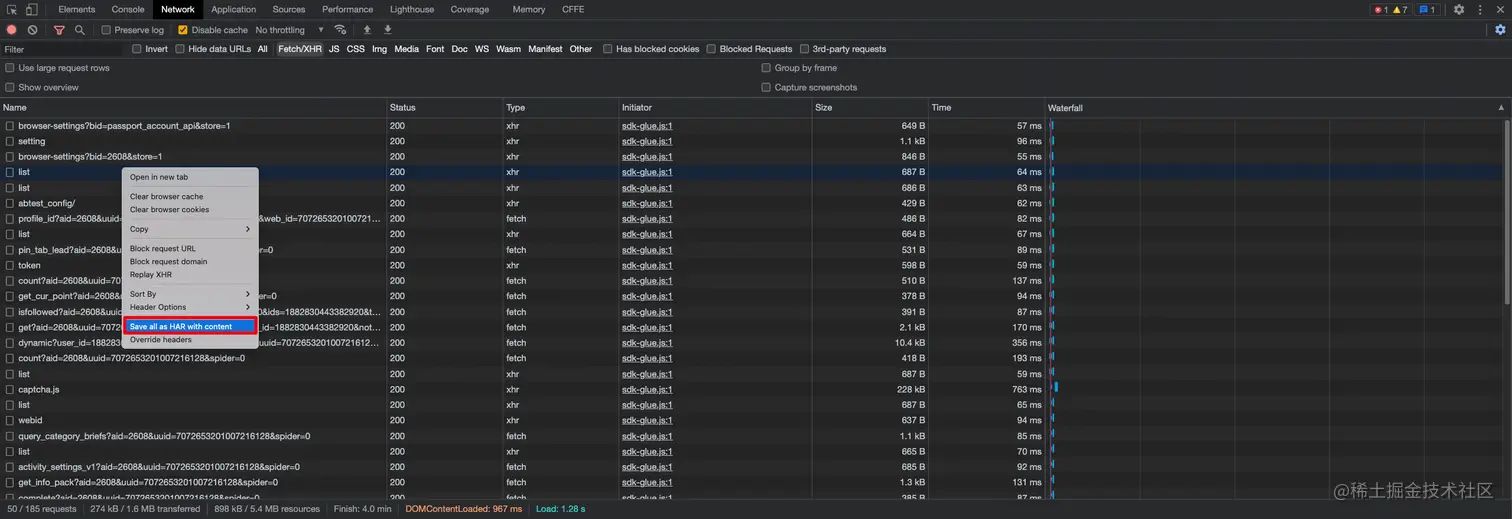This screenshot has height=519, width=1512.
Task: Open the network search magnifier icon
Action: 80,30
